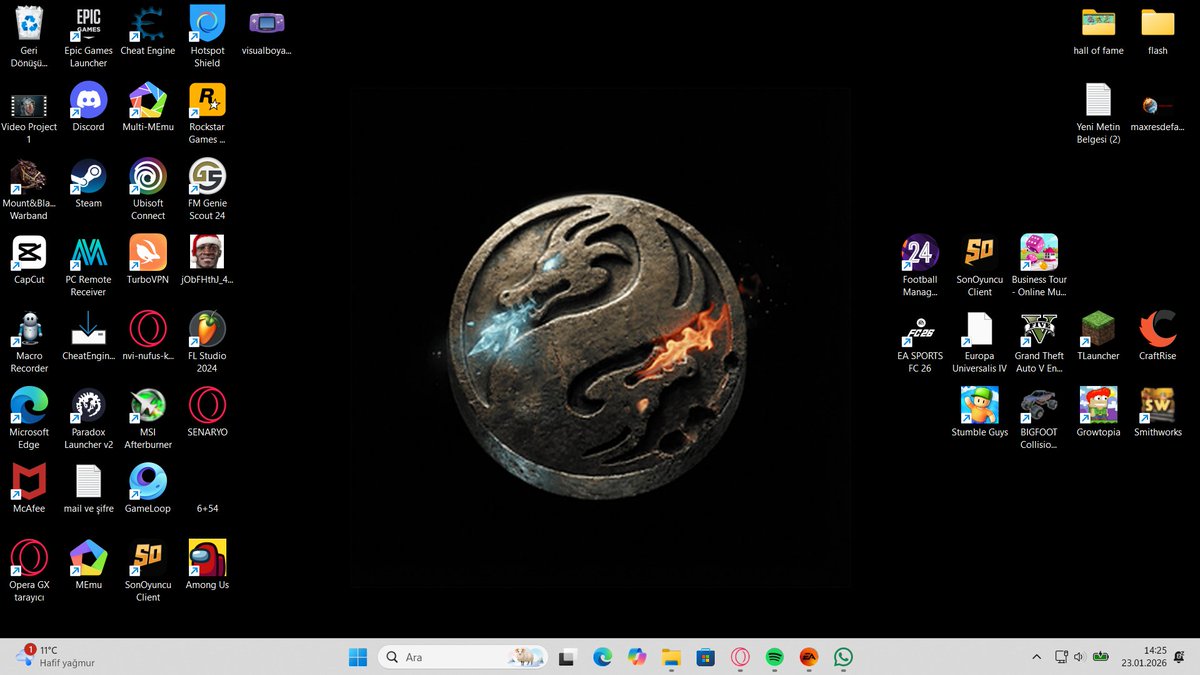This screenshot has height=675, width=1200.
Task: Select the CheatEngin... installer icon
Action: 88,335
